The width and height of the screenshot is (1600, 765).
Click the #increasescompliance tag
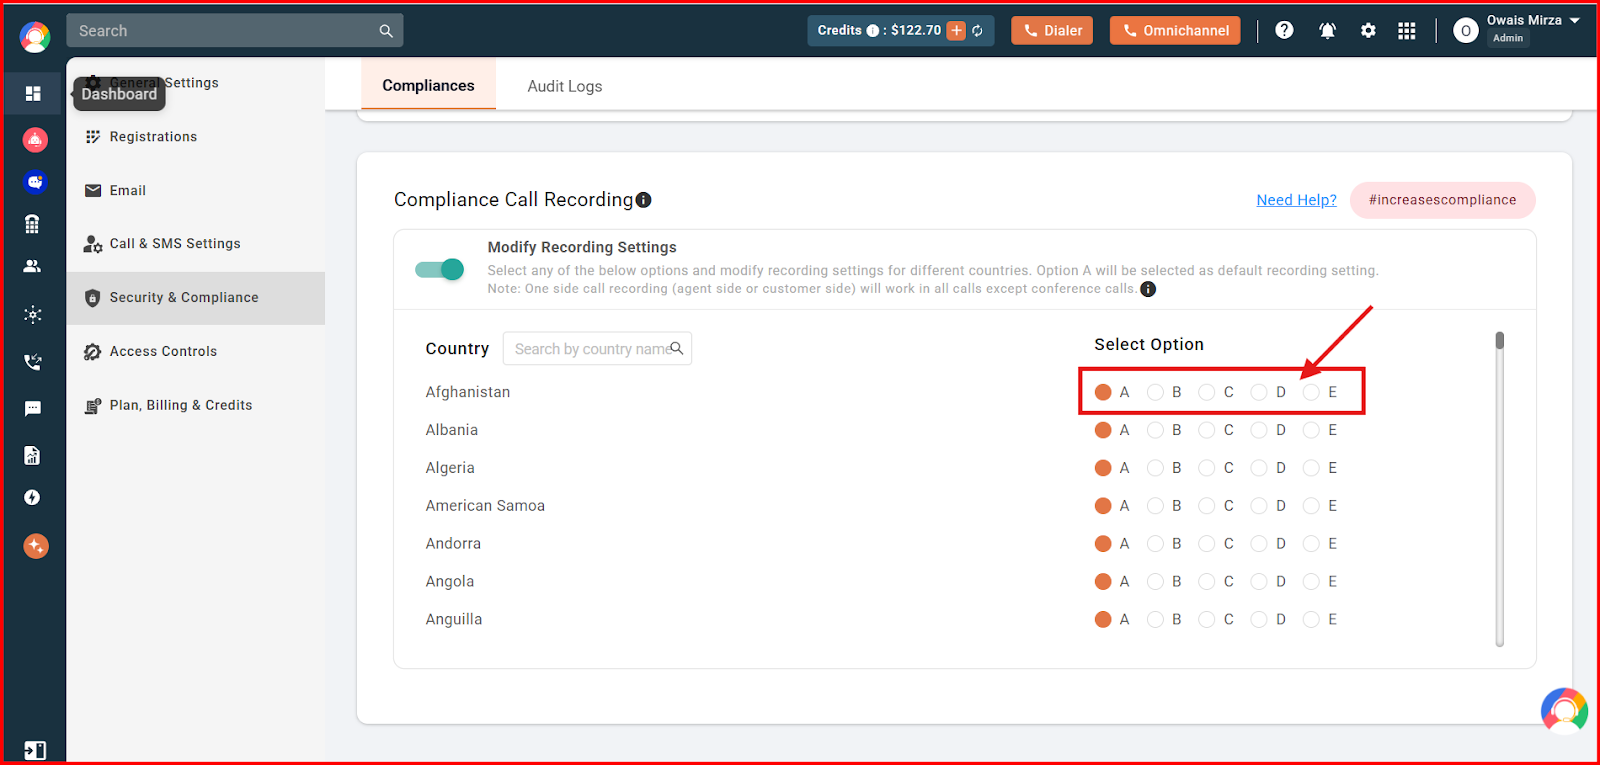(1442, 200)
